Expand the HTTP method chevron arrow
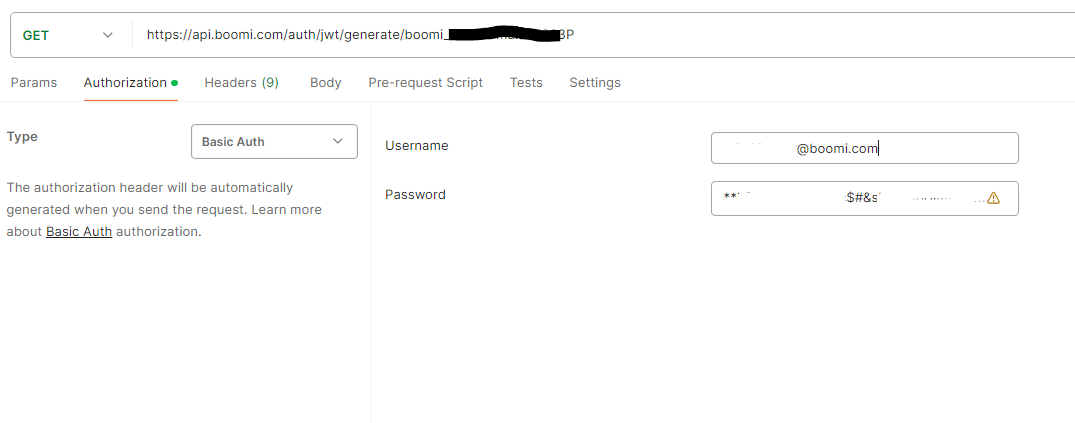1075x423 pixels. [108, 35]
